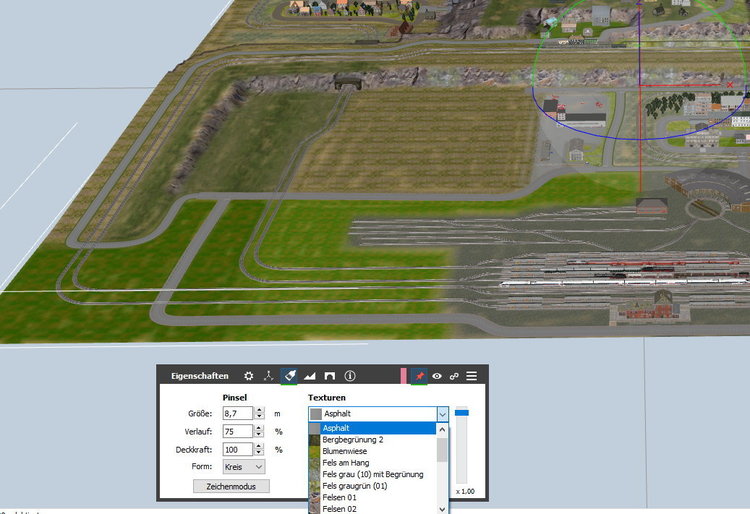Viewport: 750px width, 514px height.
Task: Toggle visibility with the eye icon
Action: pyautogui.click(x=437, y=376)
